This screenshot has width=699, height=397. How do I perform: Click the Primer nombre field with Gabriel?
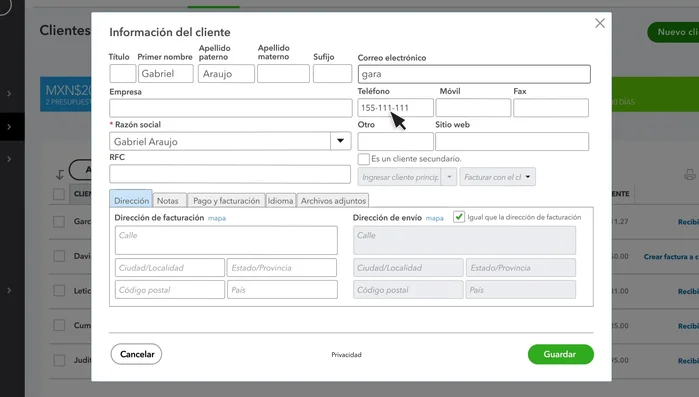point(166,74)
